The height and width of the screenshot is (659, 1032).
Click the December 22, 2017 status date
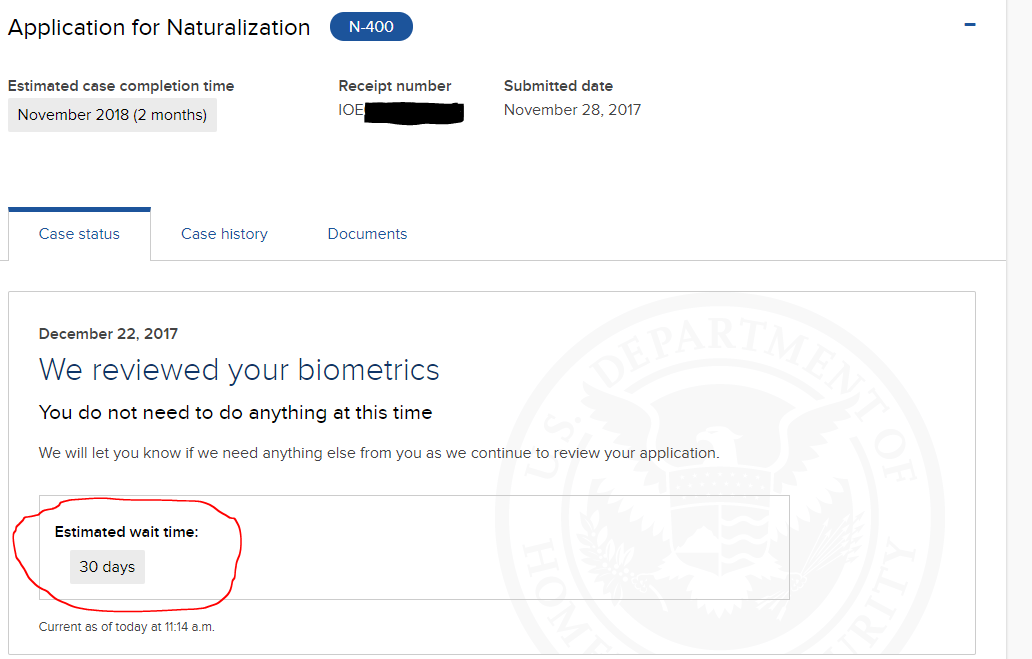(108, 334)
